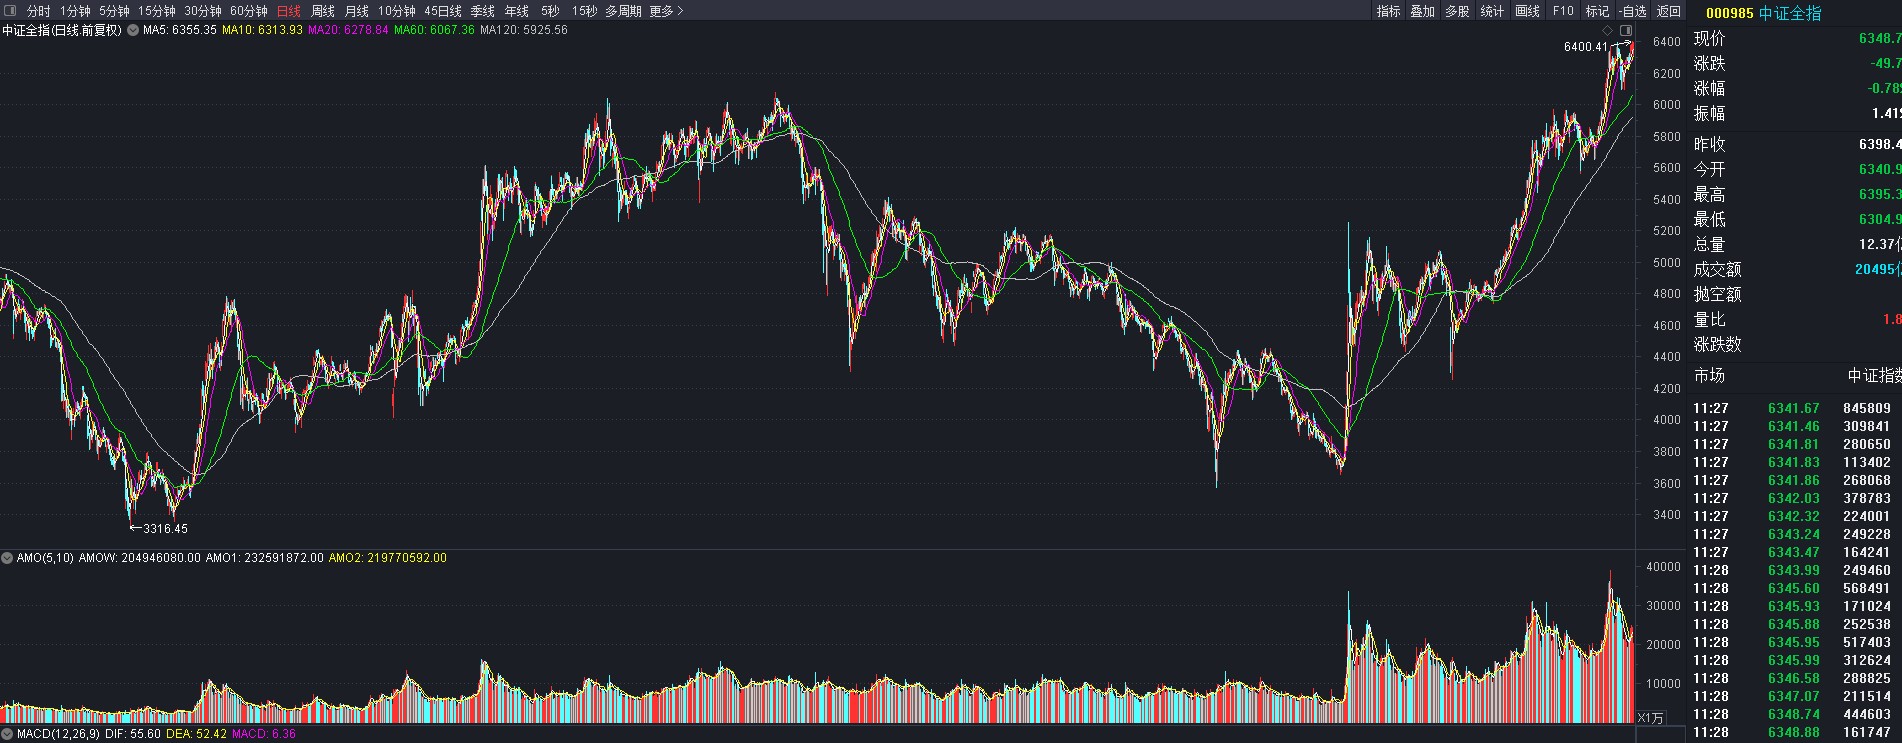Click the X1万 volume unit label

click(x=1651, y=718)
